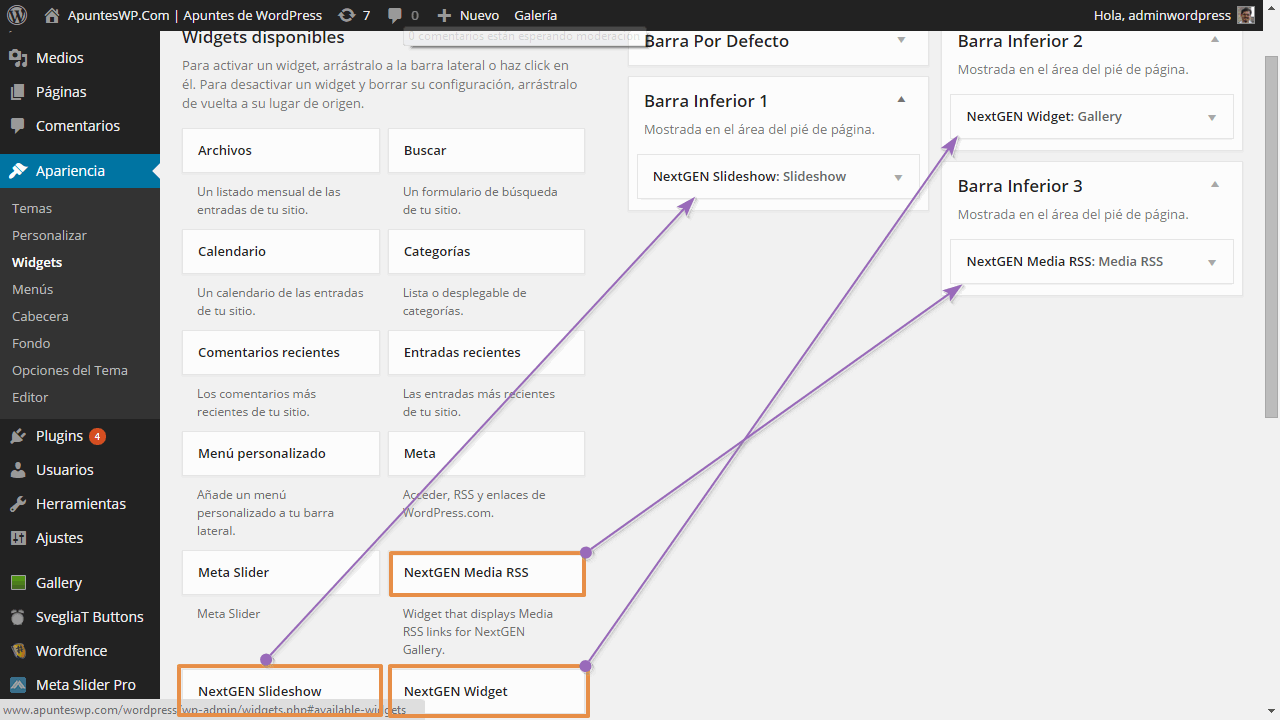1280x720 pixels.
Task: Click the WordPress logo in admin bar
Action: coord(17,15)
